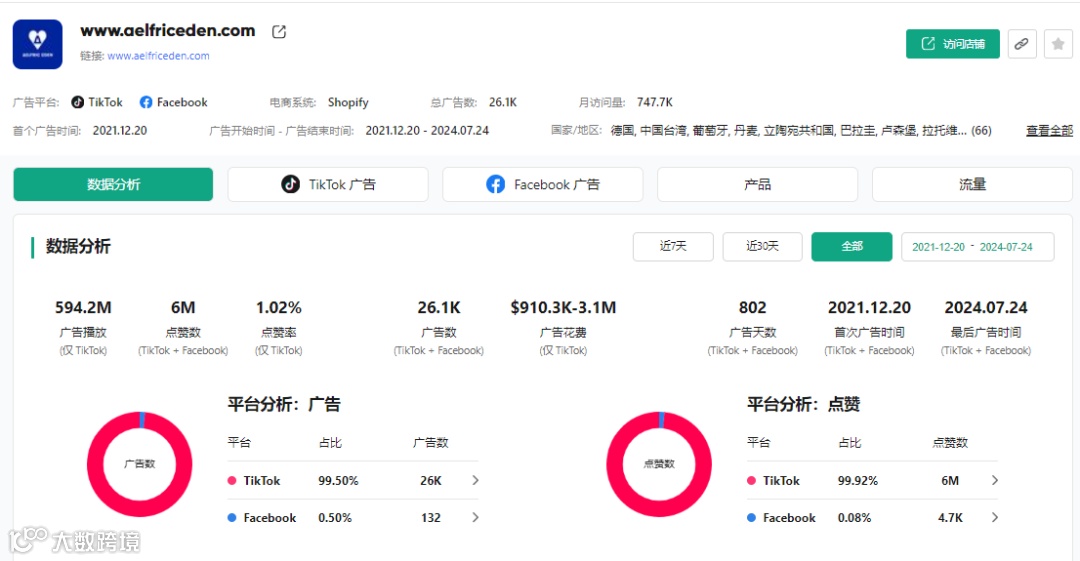Image resolution: width=1080 pixels, height=561 pixels.
Task: Open the www.aelfriceden.com hyperlink
Action: point(158,56)
